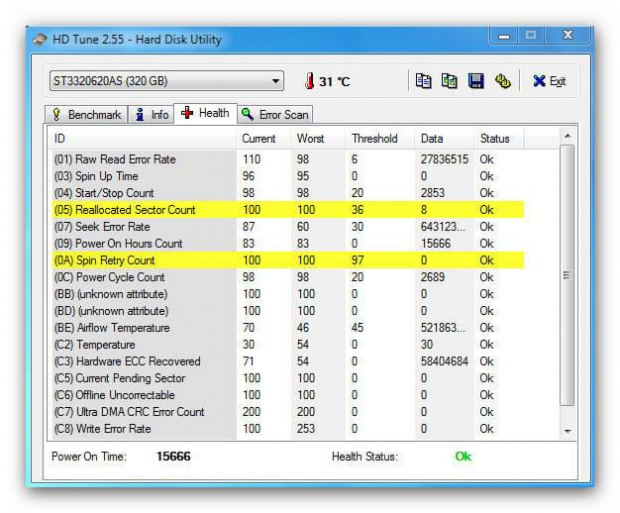Select the Power Cycle Count row

point(287,277)
